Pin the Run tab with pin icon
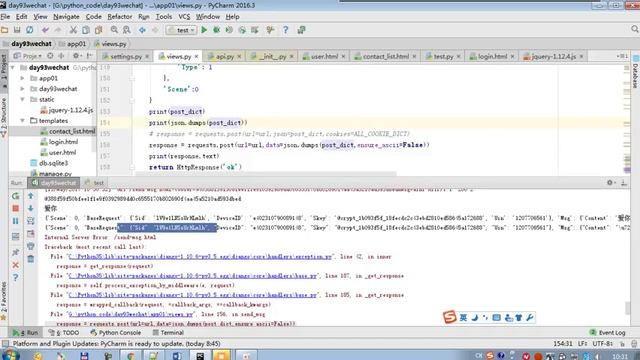The image size is (640, 360). (x=16, y=252)
